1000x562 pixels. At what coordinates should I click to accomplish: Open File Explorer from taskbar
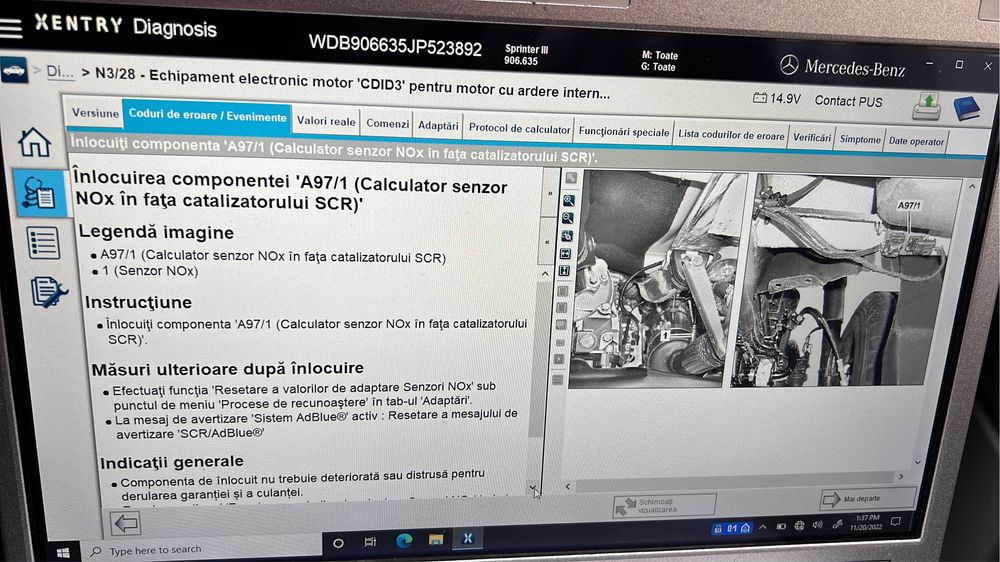coord(436,540)
